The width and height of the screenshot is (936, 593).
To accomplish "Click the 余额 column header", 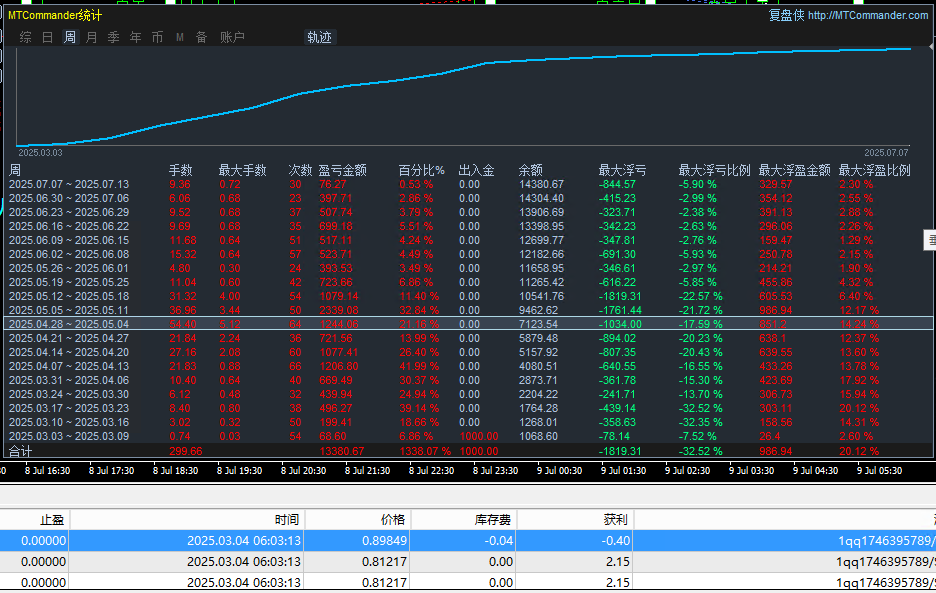I will tap(530, 170).
